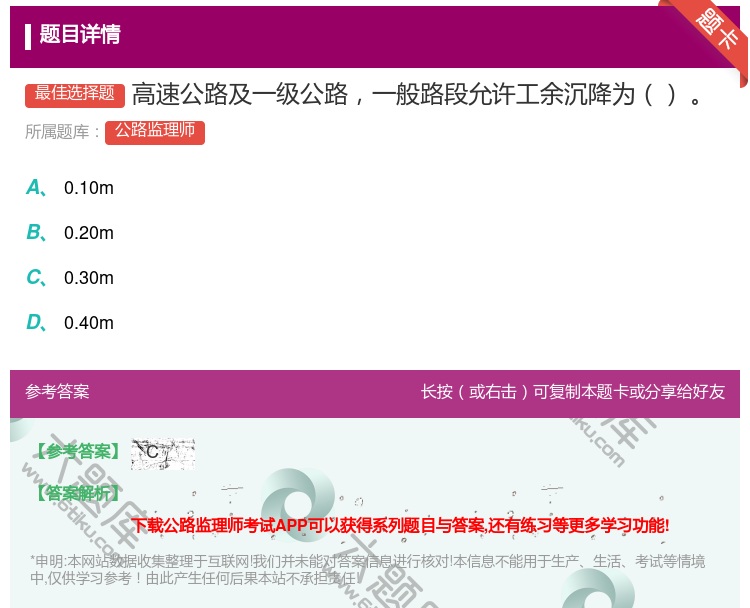Select answer option C 0.30m
The width and height of the screenshot is (750, 608).
(x=70, y=277)
